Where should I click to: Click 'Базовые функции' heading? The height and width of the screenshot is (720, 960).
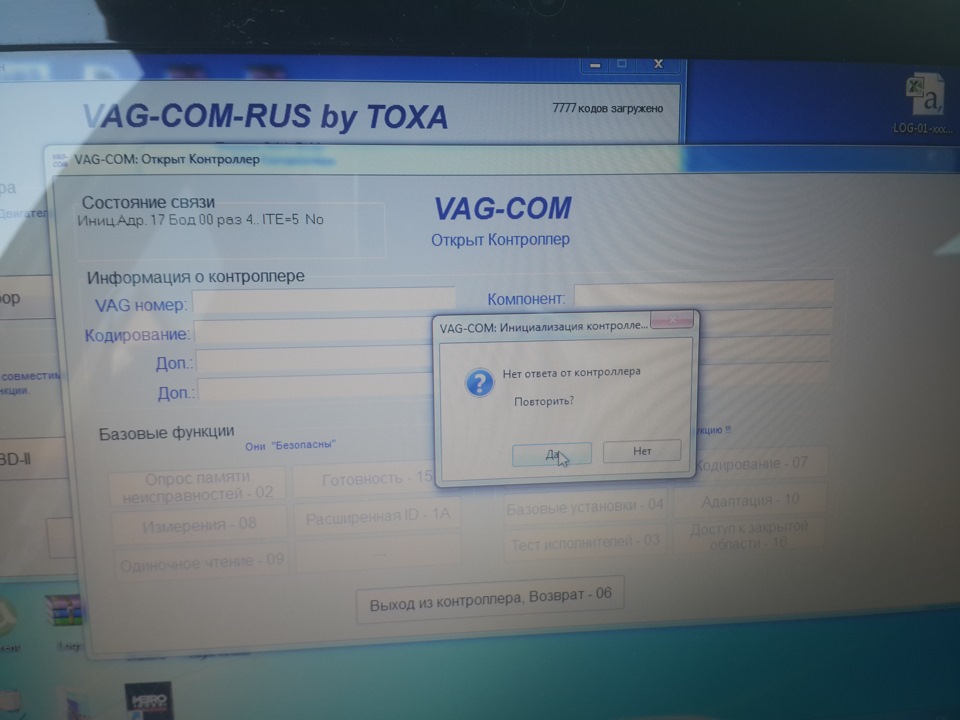(167, 433)
